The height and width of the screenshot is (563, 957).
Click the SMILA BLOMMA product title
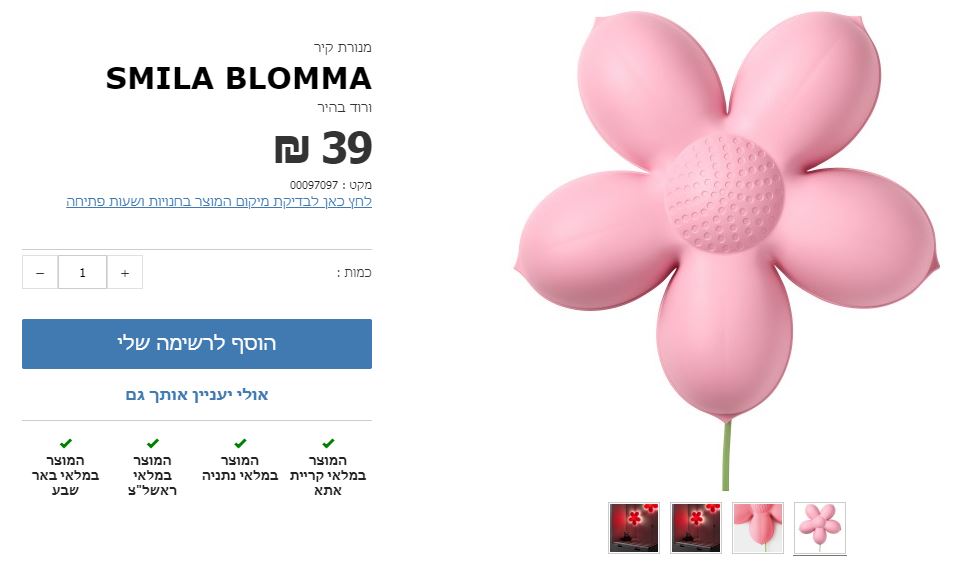(x=238, y=78)
